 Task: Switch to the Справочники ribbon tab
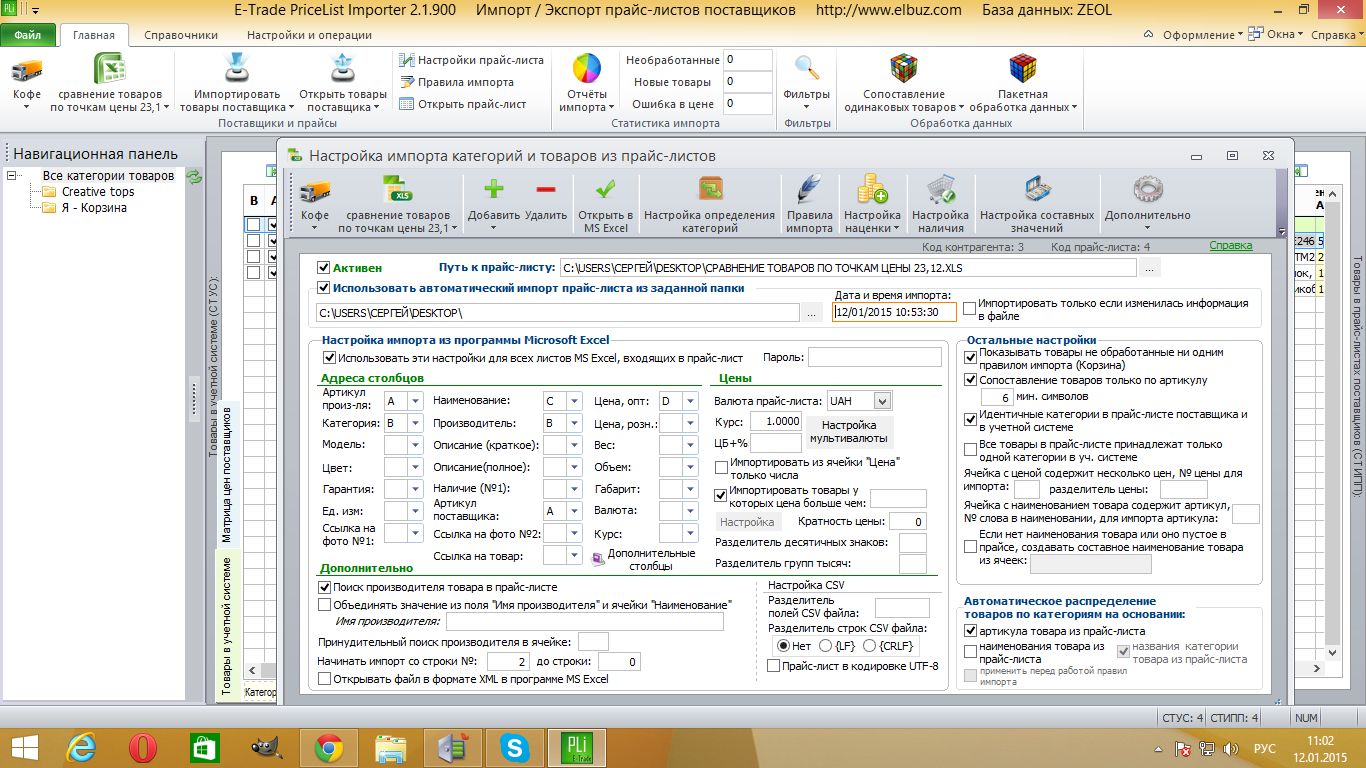[181, 35]
